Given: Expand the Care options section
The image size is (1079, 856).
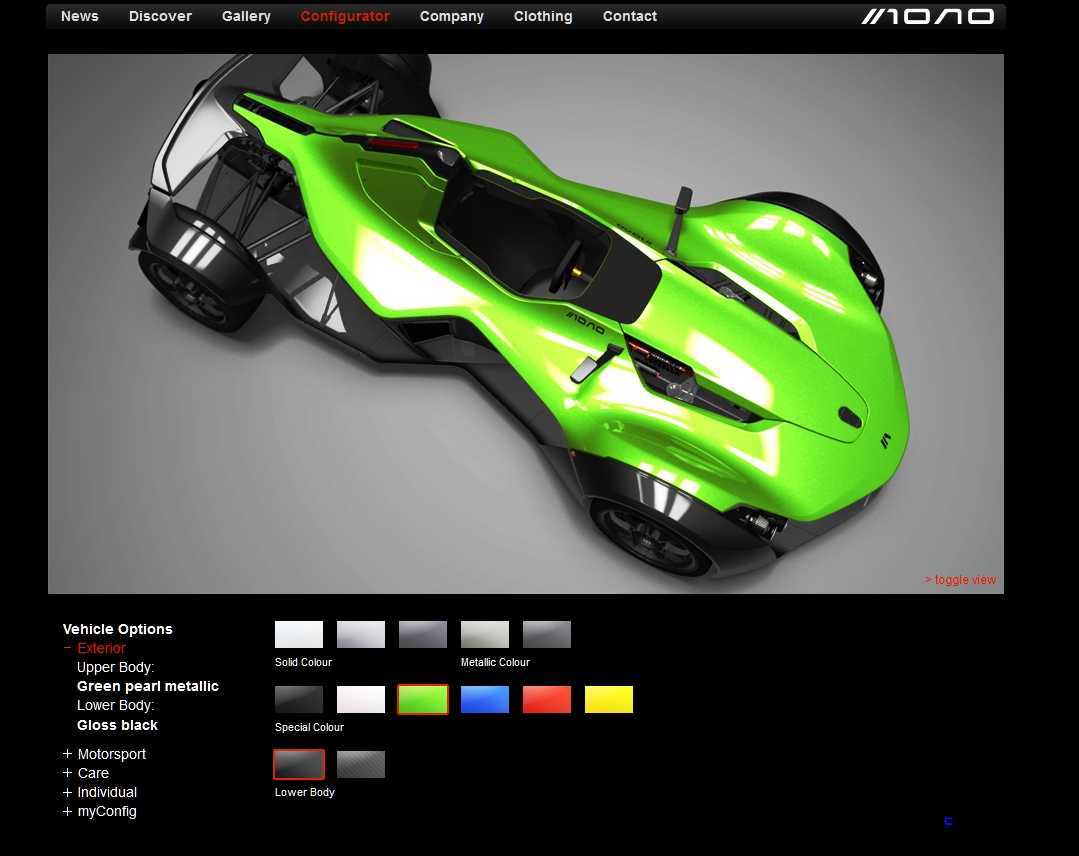Looking at the screenshot, I should click(86, 773).
